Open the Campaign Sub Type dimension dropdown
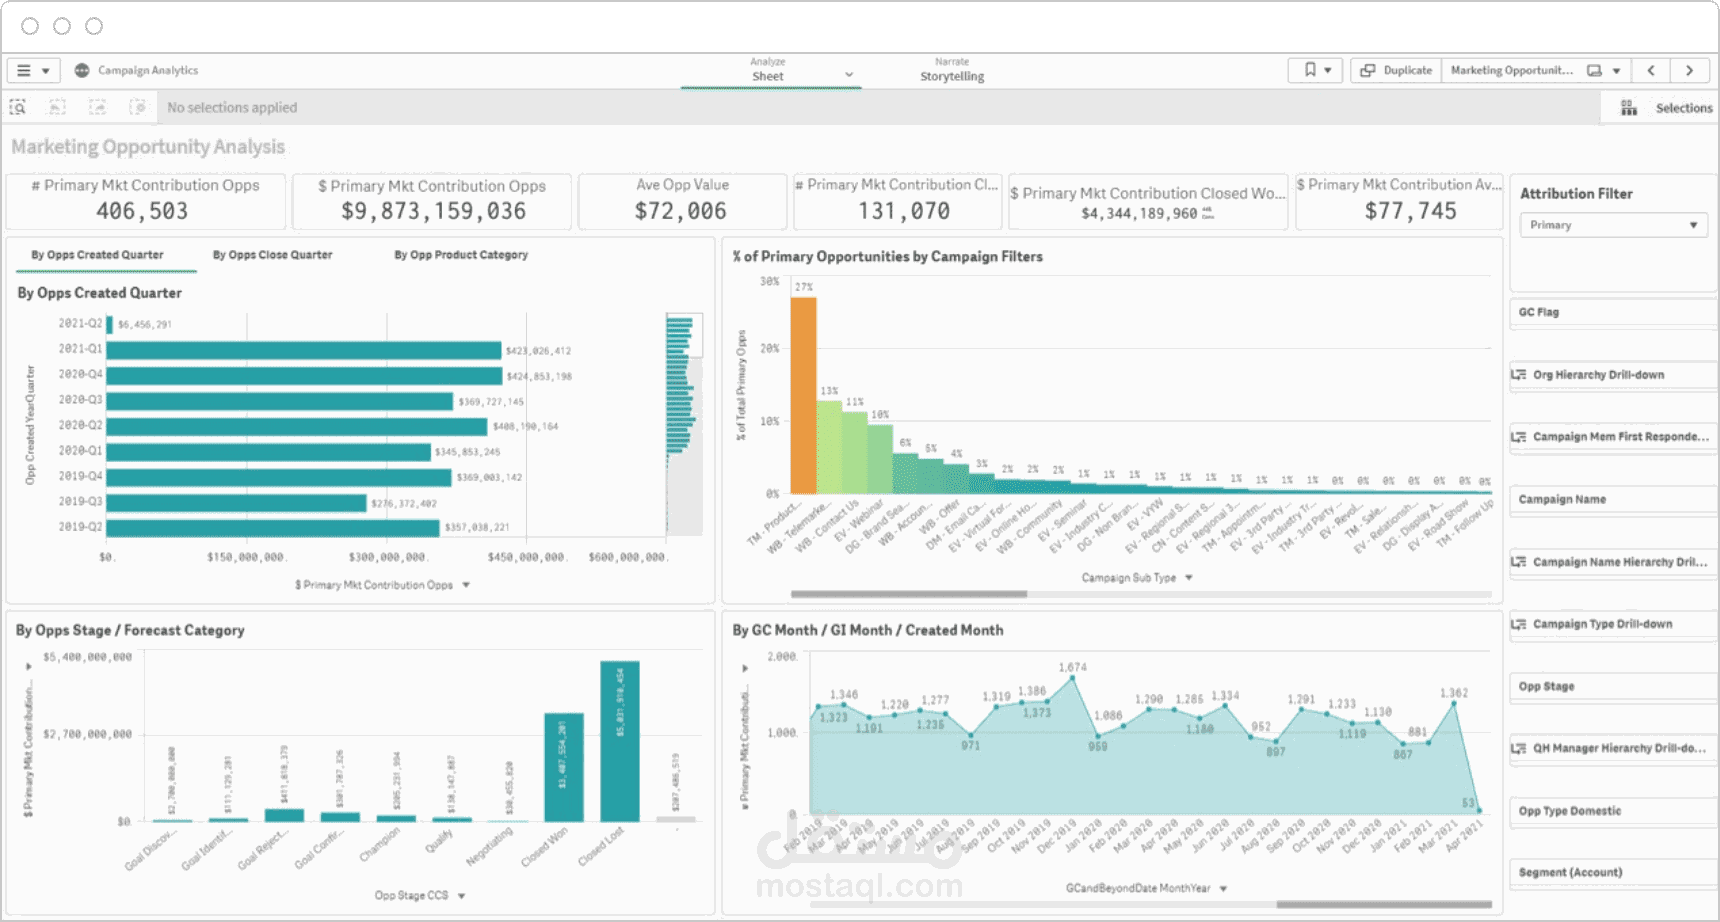1720x922 pixels. tap(1189, 578)
